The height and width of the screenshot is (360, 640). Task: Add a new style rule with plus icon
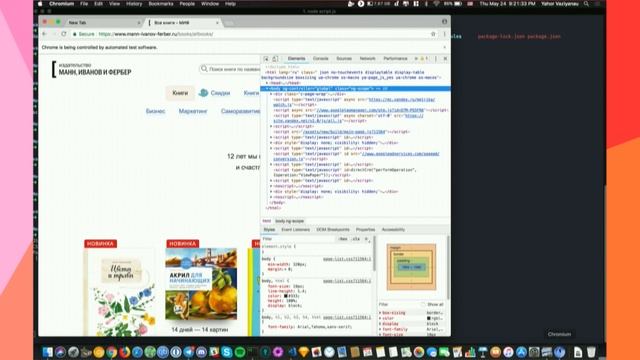coord(366,239)
